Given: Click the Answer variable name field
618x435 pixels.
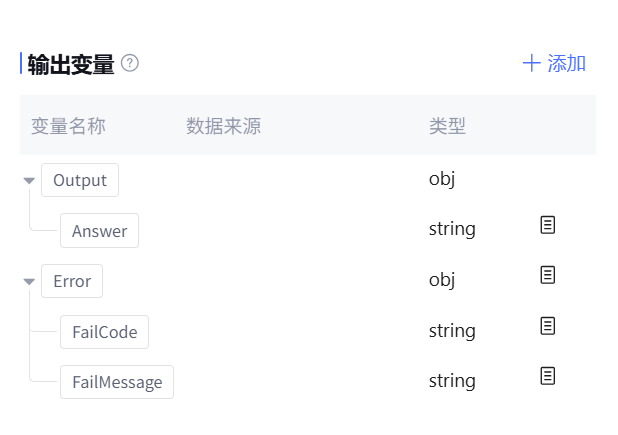Looking at the screenshot, I should [99, 231].
